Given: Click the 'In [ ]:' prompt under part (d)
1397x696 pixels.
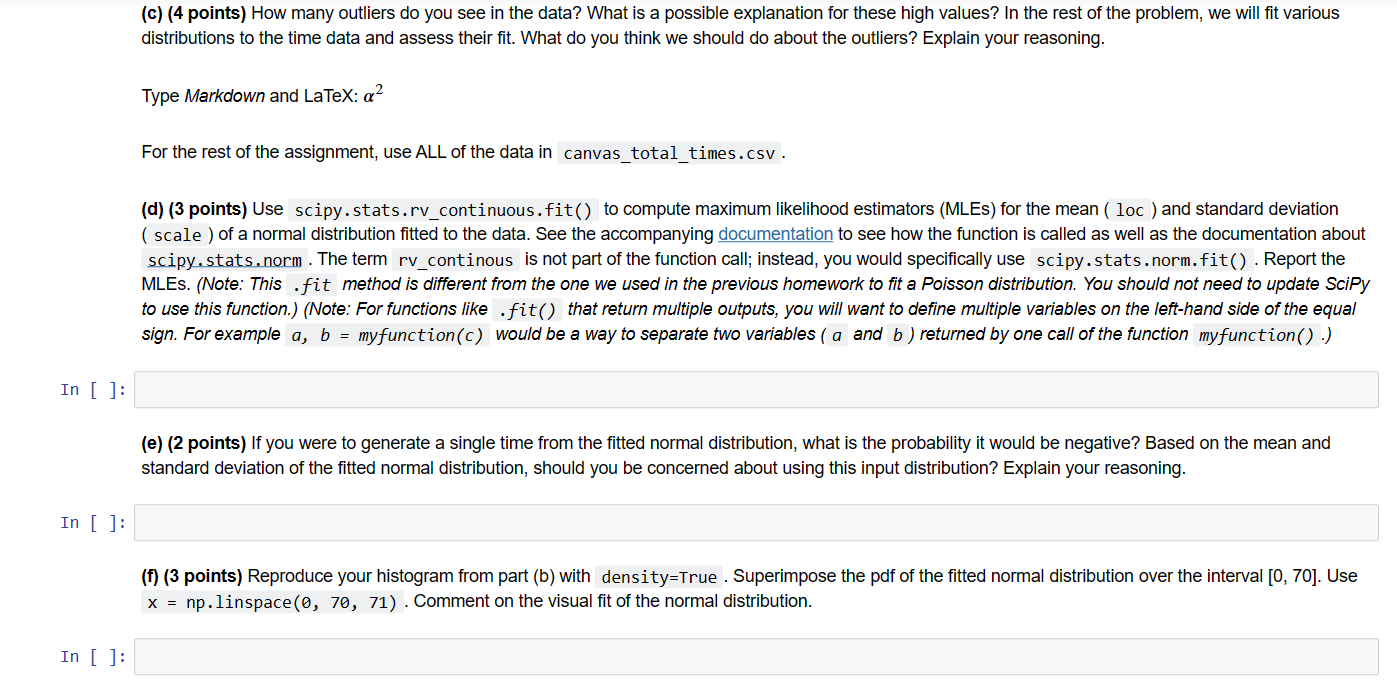Looking at the screenshot, I should tap(93, 389).
